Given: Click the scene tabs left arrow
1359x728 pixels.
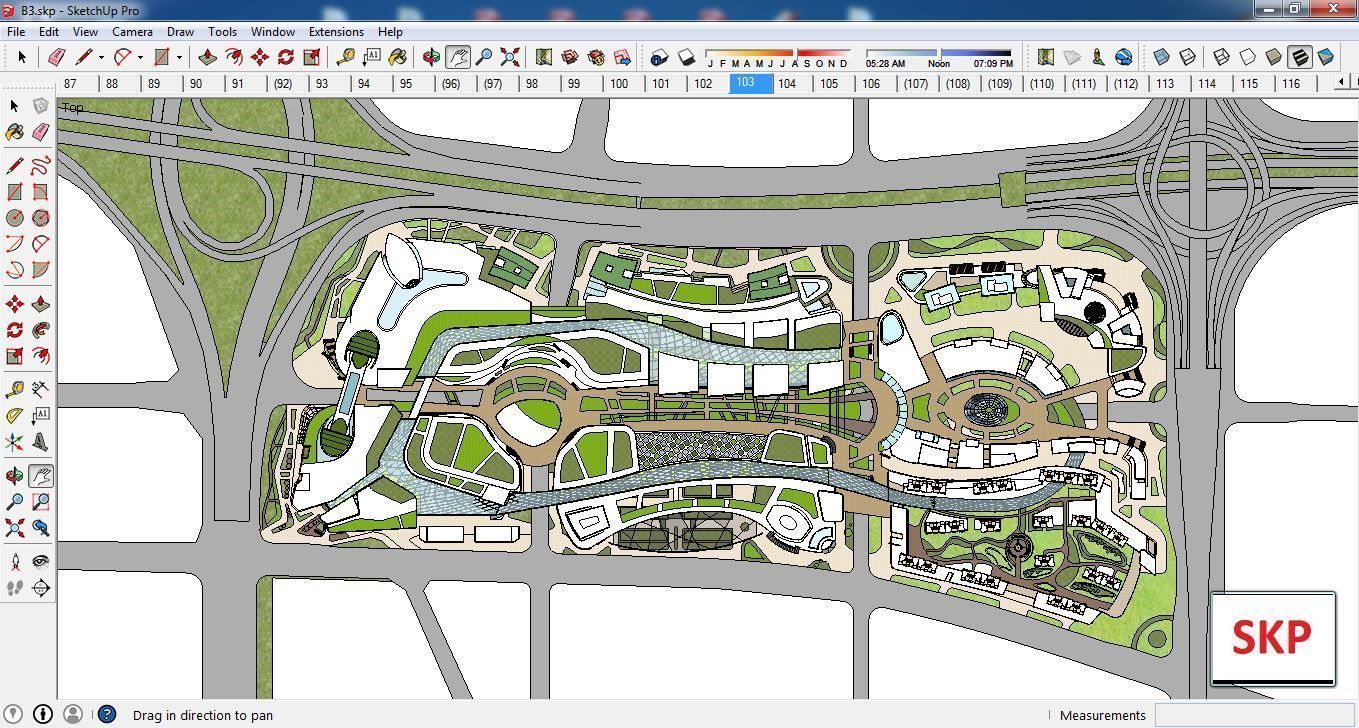Looking at the screenshot, I should 1341,83.
